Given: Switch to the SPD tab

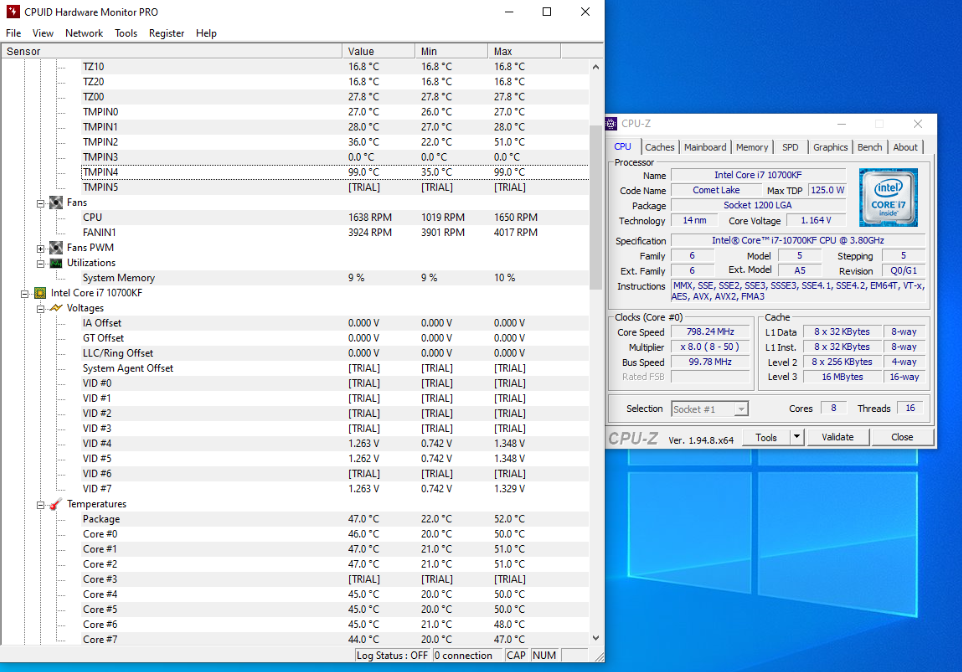Looking at the screenshot, I should point(790,147).
